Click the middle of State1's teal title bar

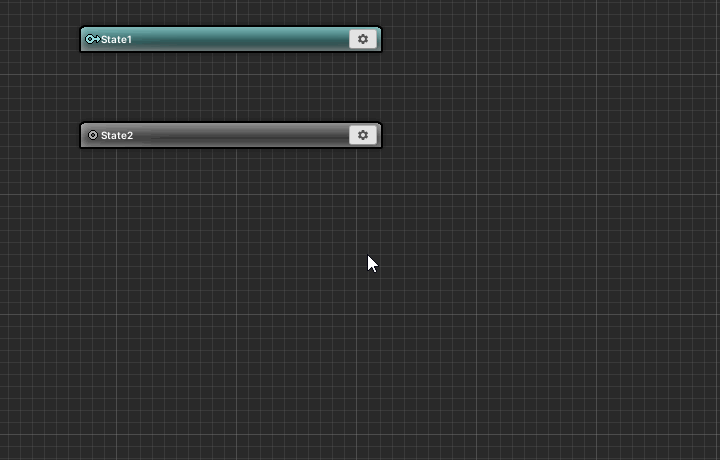coord(230,39)
